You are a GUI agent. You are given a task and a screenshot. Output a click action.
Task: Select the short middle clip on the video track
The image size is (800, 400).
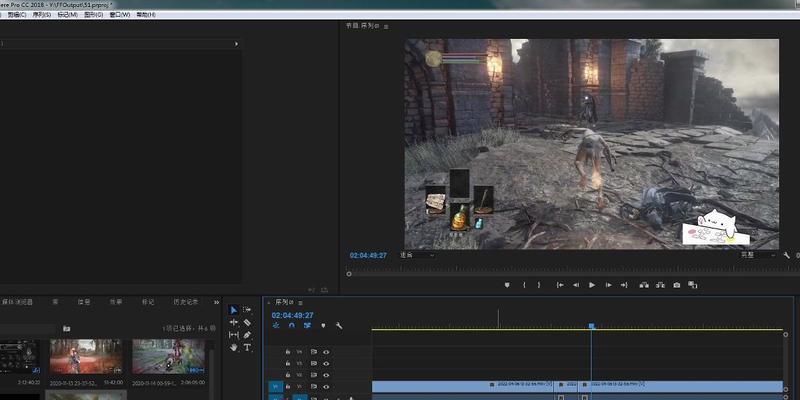(x=566, y=386)
